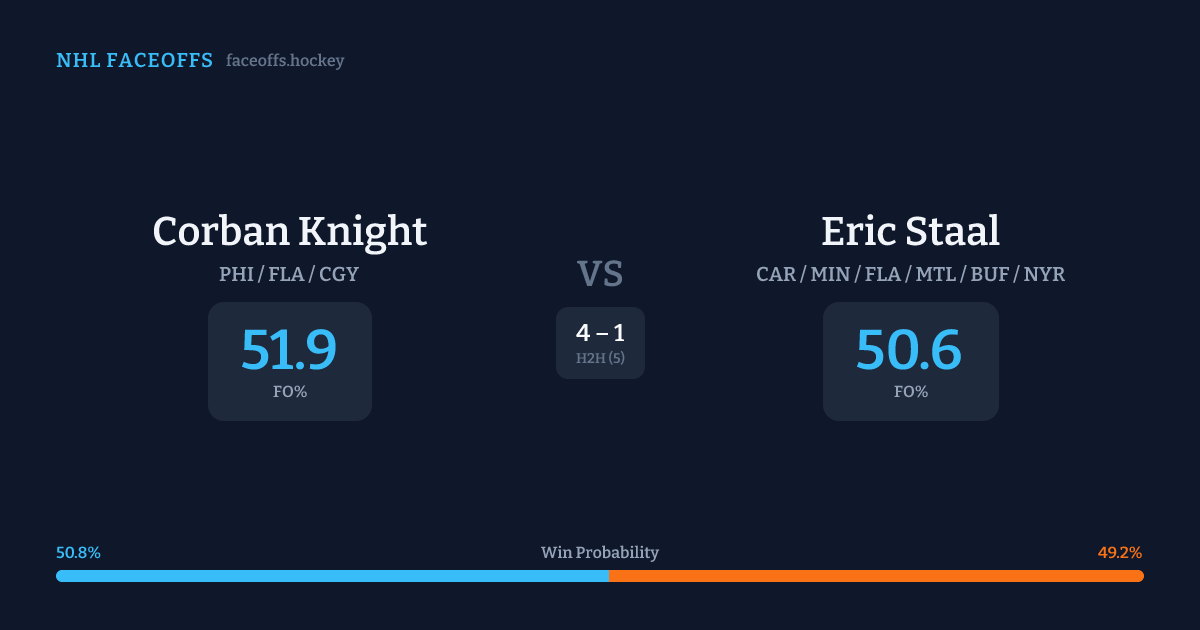This screenshot has width=1200, height=630.
Task: Click the FO% label under 51.9
Action: [290, 392]
